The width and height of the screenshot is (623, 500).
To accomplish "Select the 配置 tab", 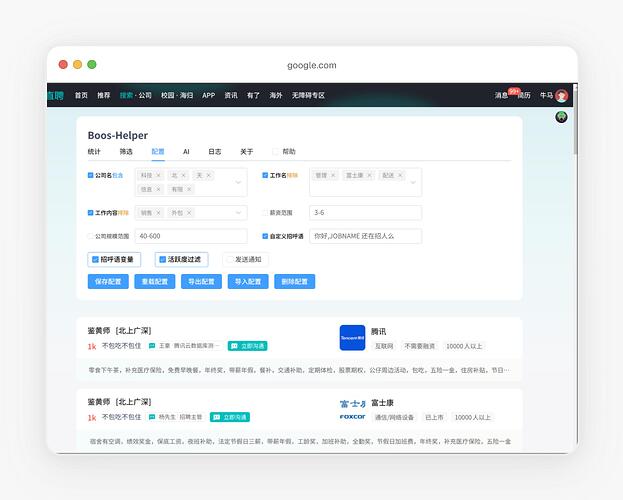I will [x=158, y=151].
